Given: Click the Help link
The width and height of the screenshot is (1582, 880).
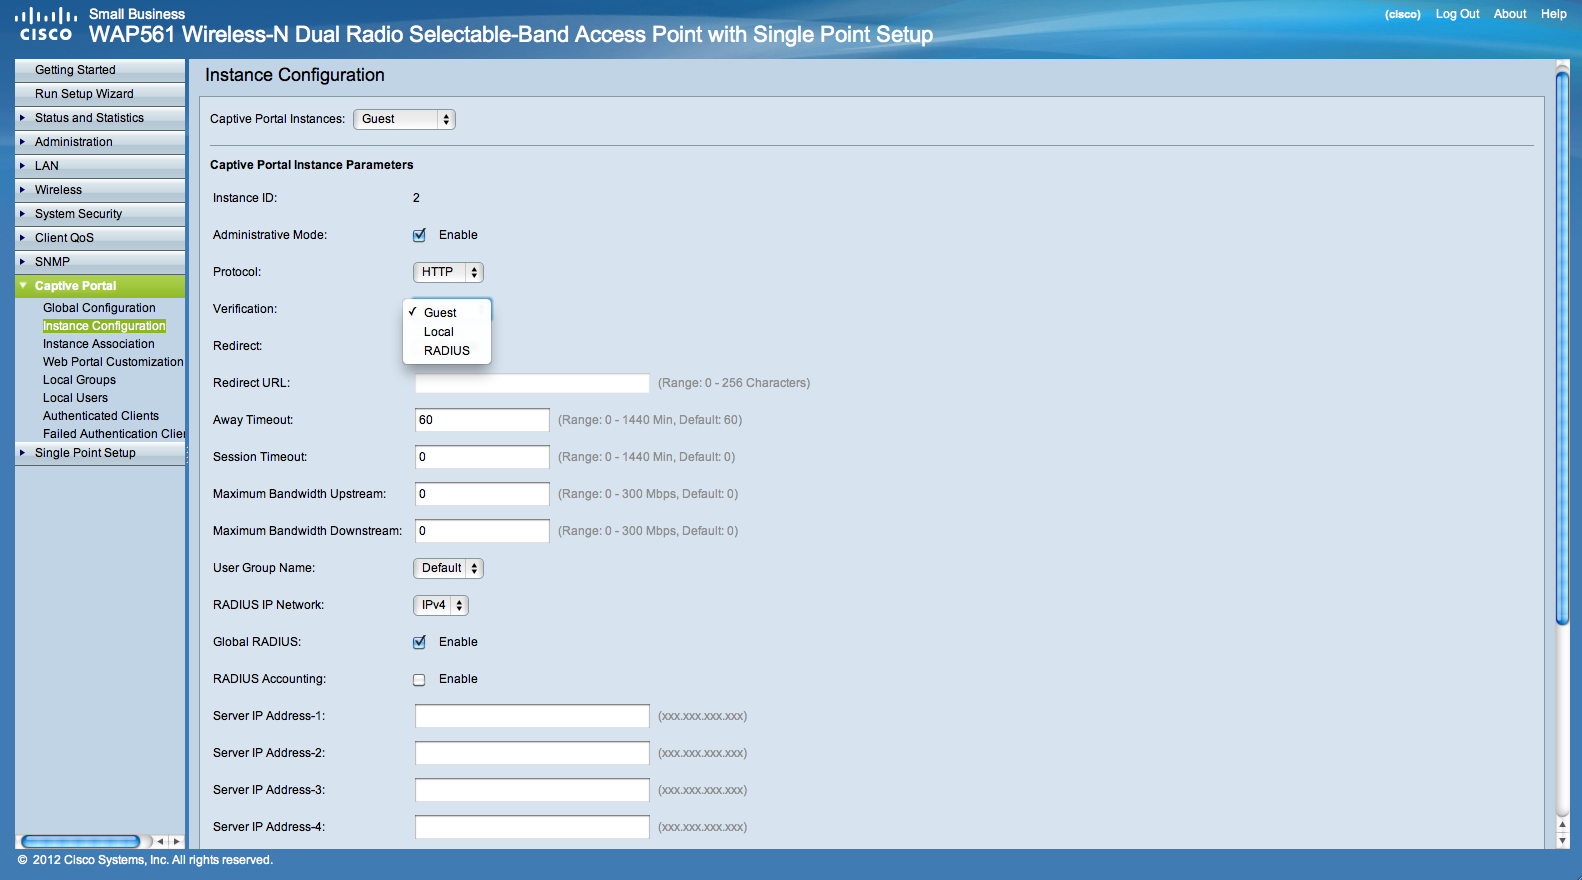Looking at the screenshot, I should 1553,14.
